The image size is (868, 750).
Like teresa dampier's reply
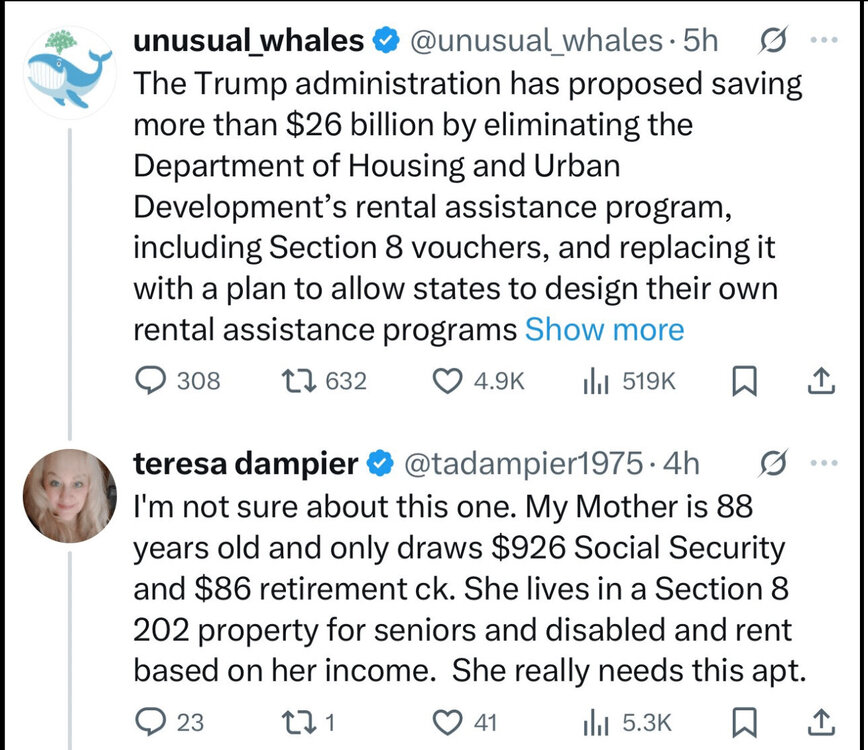click(450, 721)
